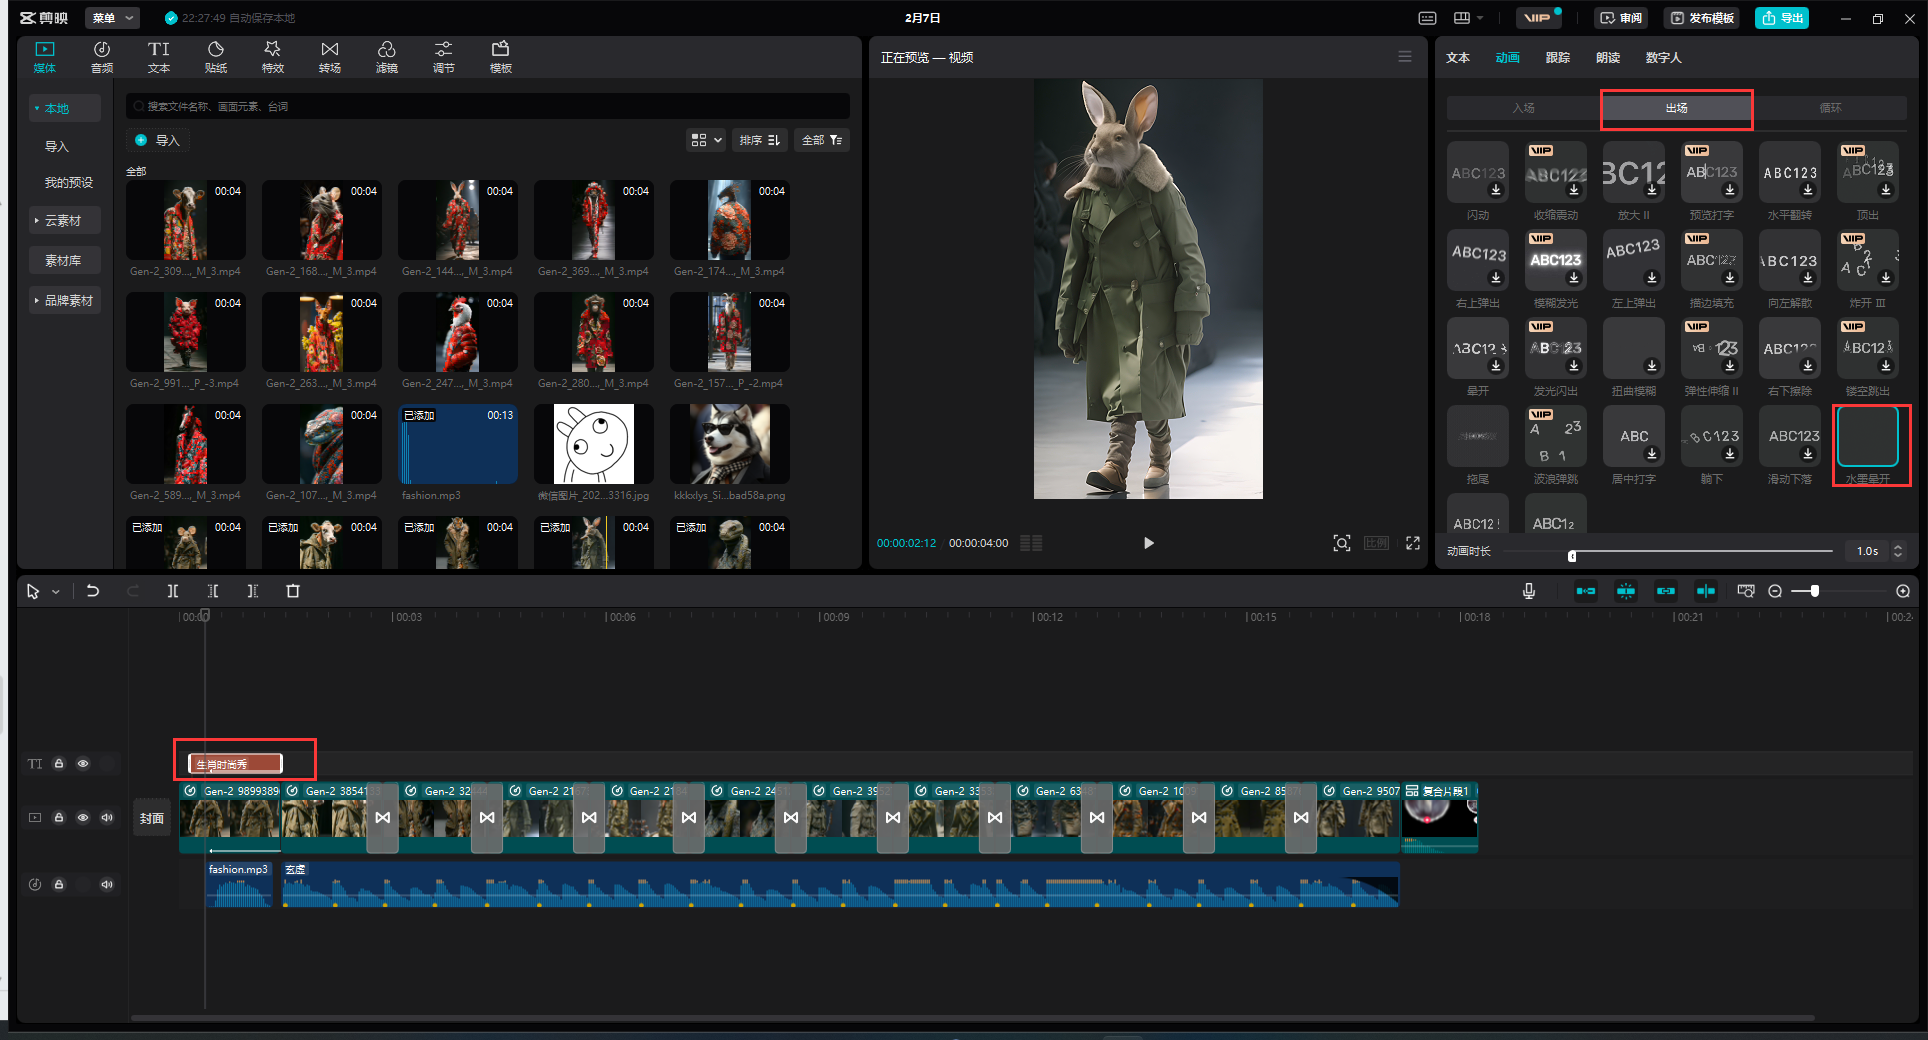The width and height of the screenshot is (1928, 1040).
Task: Enter fullscreen preview with expand icon
Action: [x=1413, y=543]
